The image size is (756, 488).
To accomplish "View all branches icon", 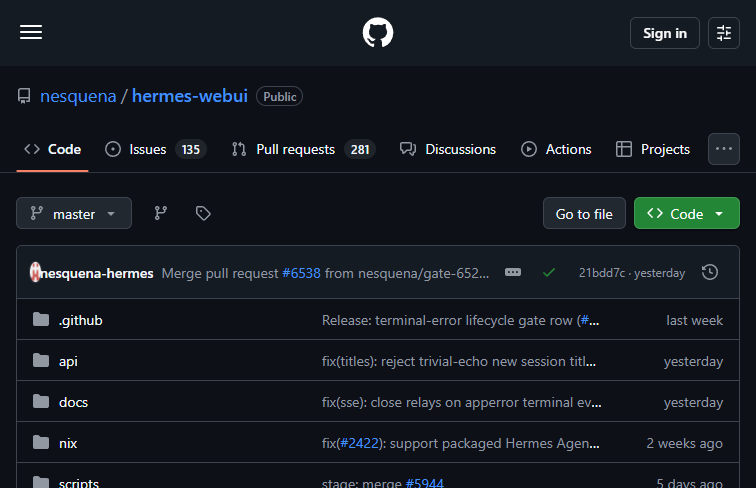I will pyautogui.click(x=161, y=213).
